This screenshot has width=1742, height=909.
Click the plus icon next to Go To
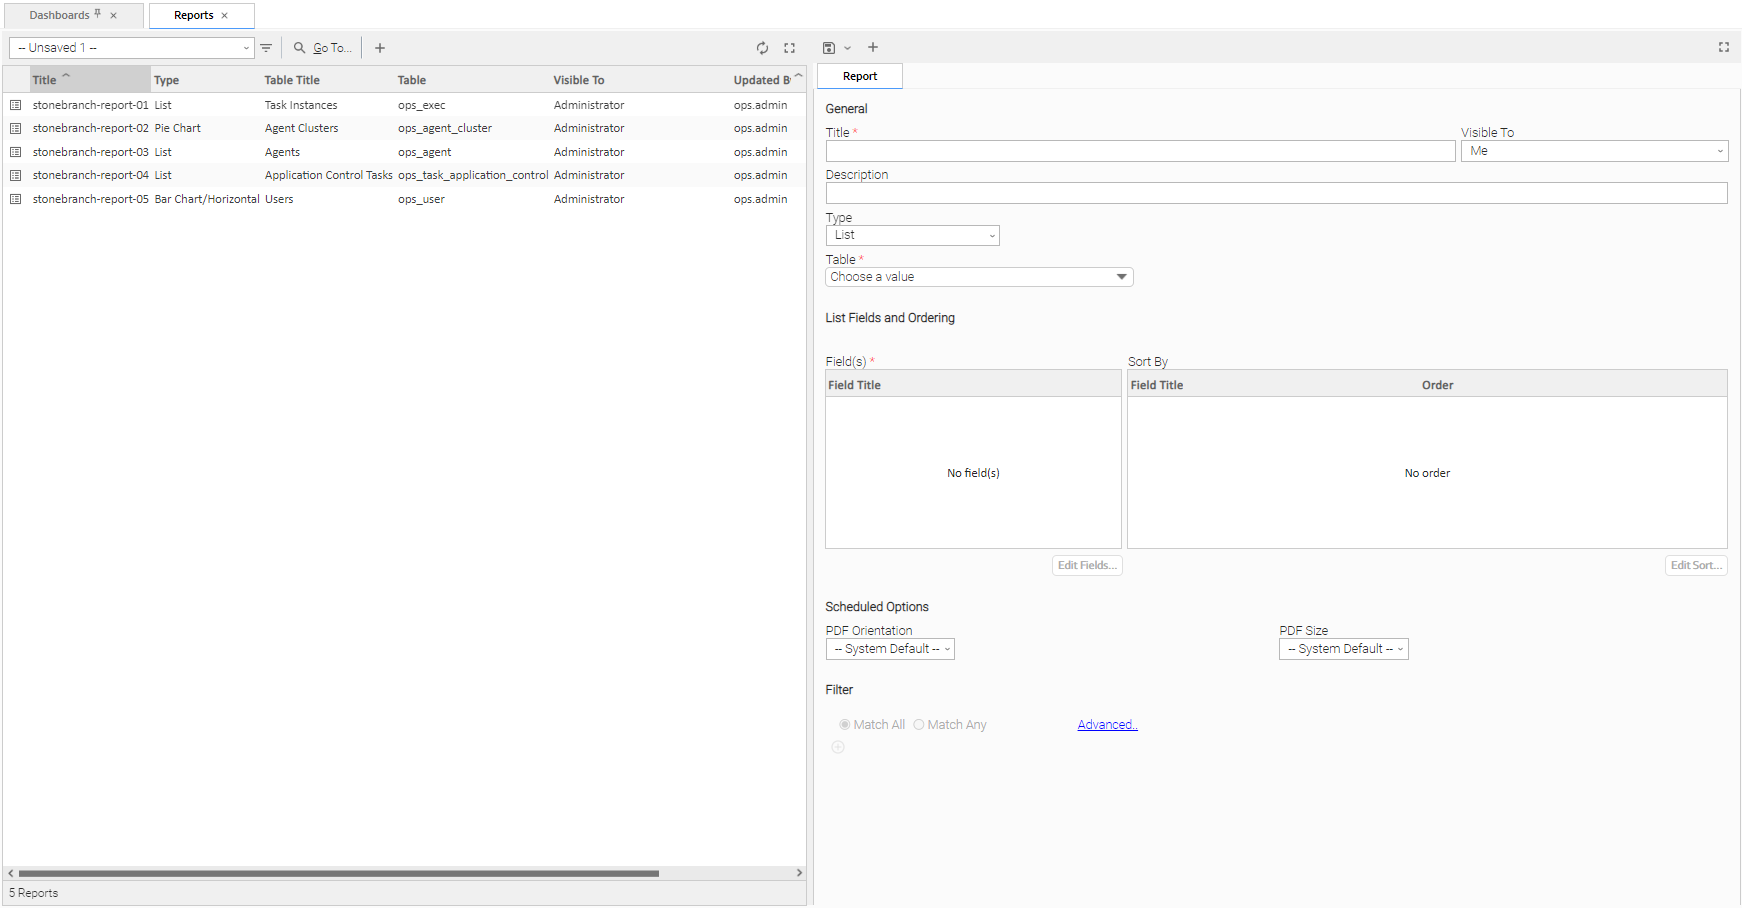tap(380, 48)
